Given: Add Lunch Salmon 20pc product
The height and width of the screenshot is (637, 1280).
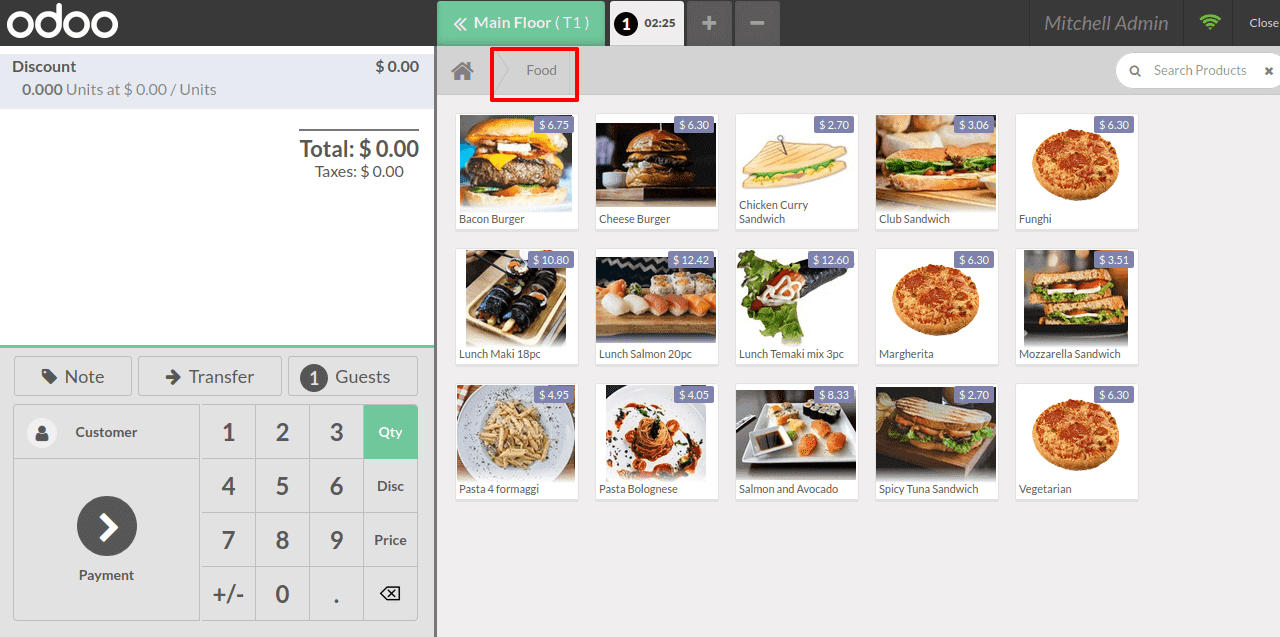Looking at the screenshot, I should click(x=657, y=307).
